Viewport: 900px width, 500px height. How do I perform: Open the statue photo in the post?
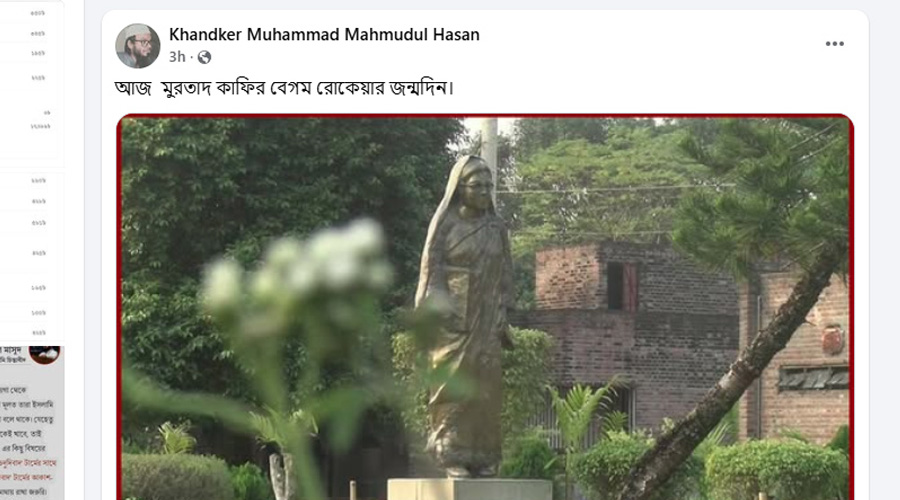click(x=485, y=307)
